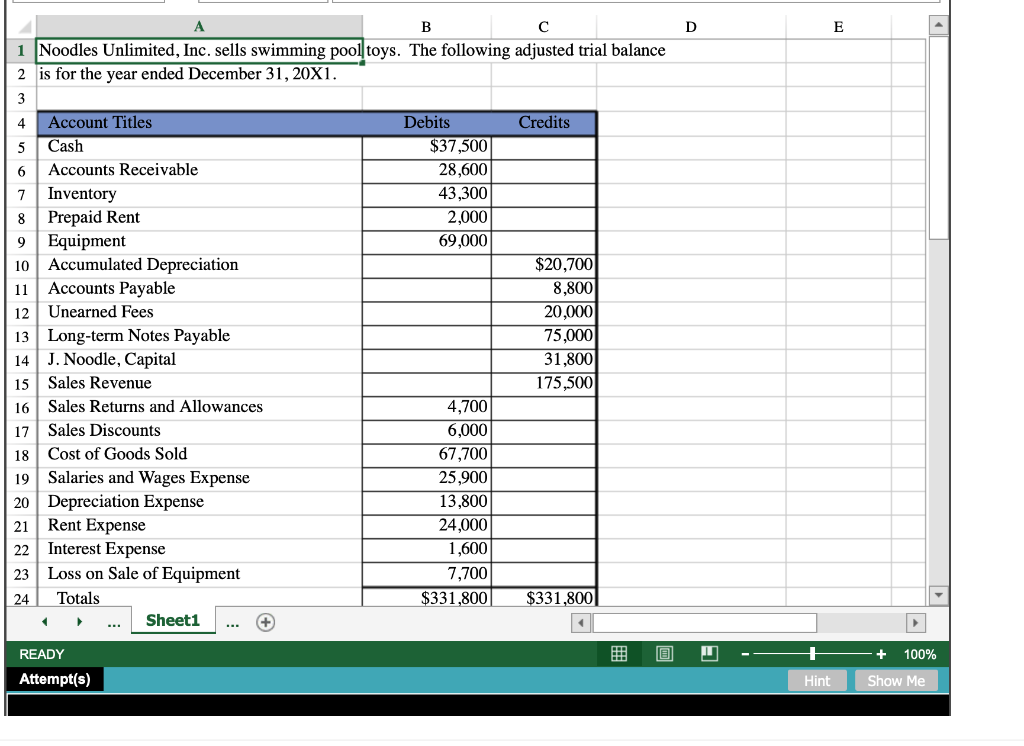Click the 100% zoom level indicator
Screen dimensions: 1024x746
coord(919,654)
